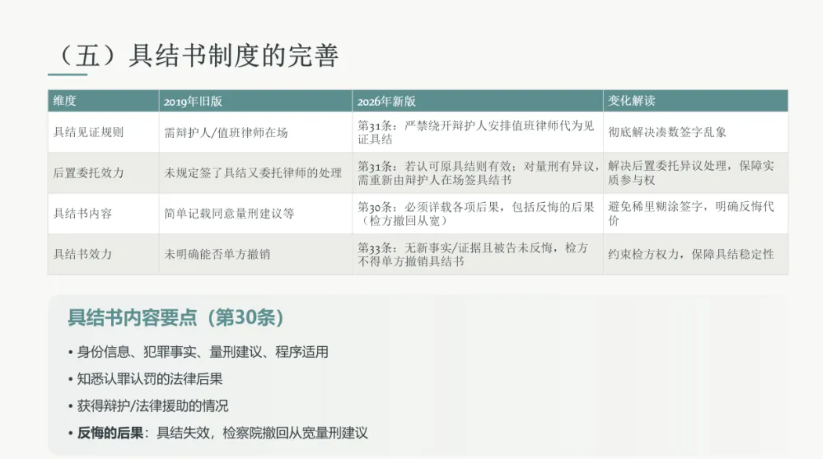This screenshot has width=823, height=459.
Task: Click heading '具结书内容要点（第30条）'
Action: pyautogui.click(x=176, y=317)
